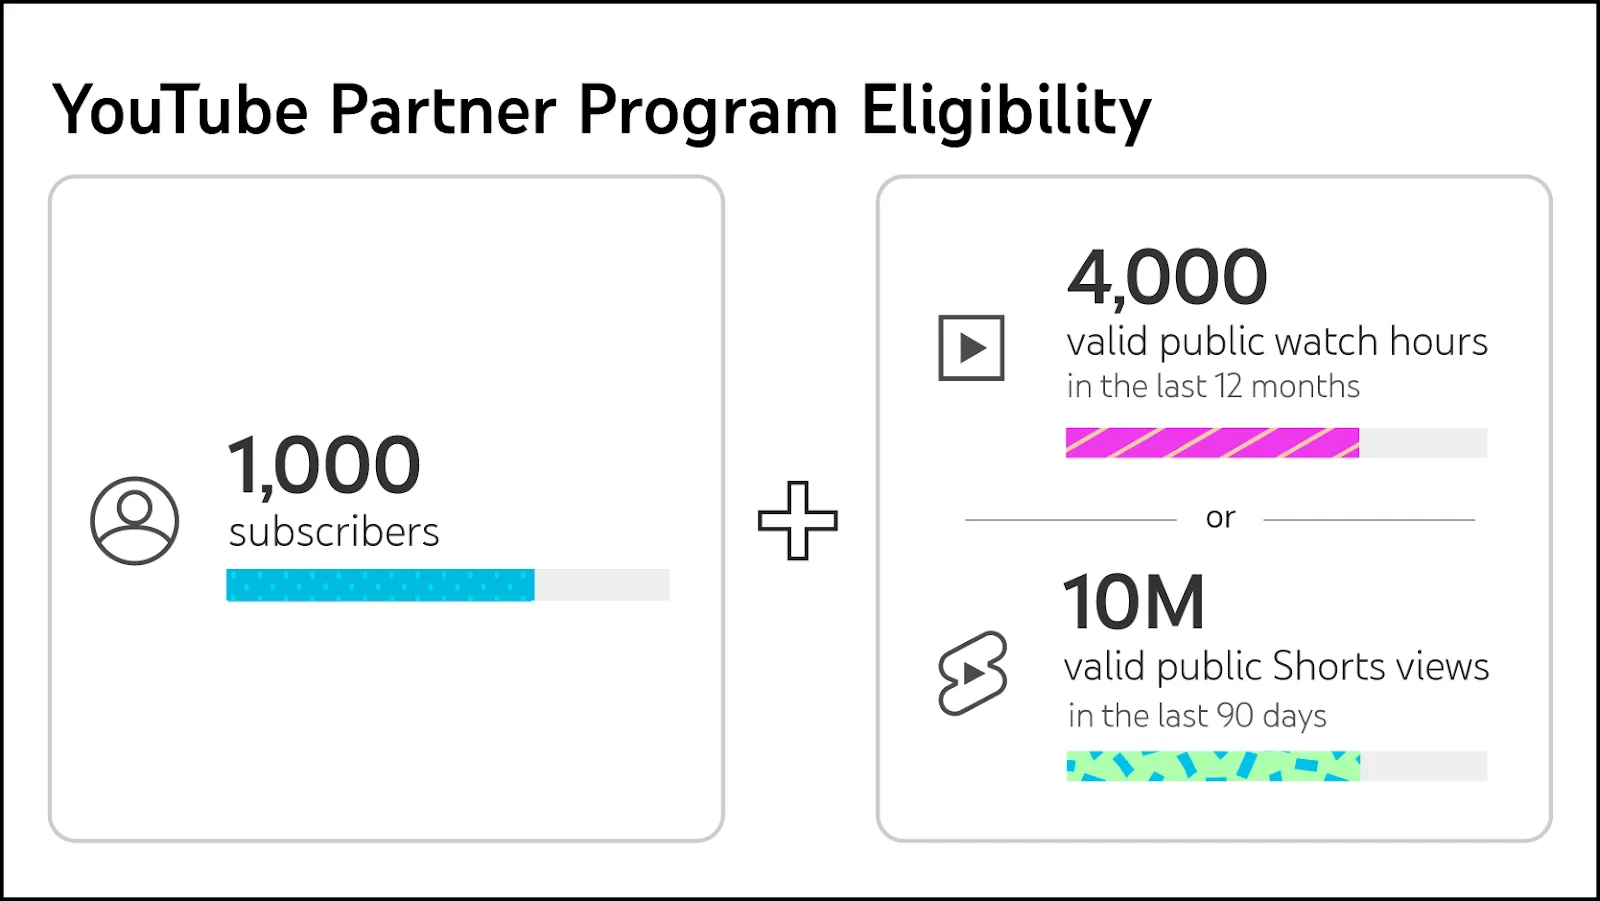Click the "1,000" subscribers number
The image size is (1600, 901).
(324, 465)
